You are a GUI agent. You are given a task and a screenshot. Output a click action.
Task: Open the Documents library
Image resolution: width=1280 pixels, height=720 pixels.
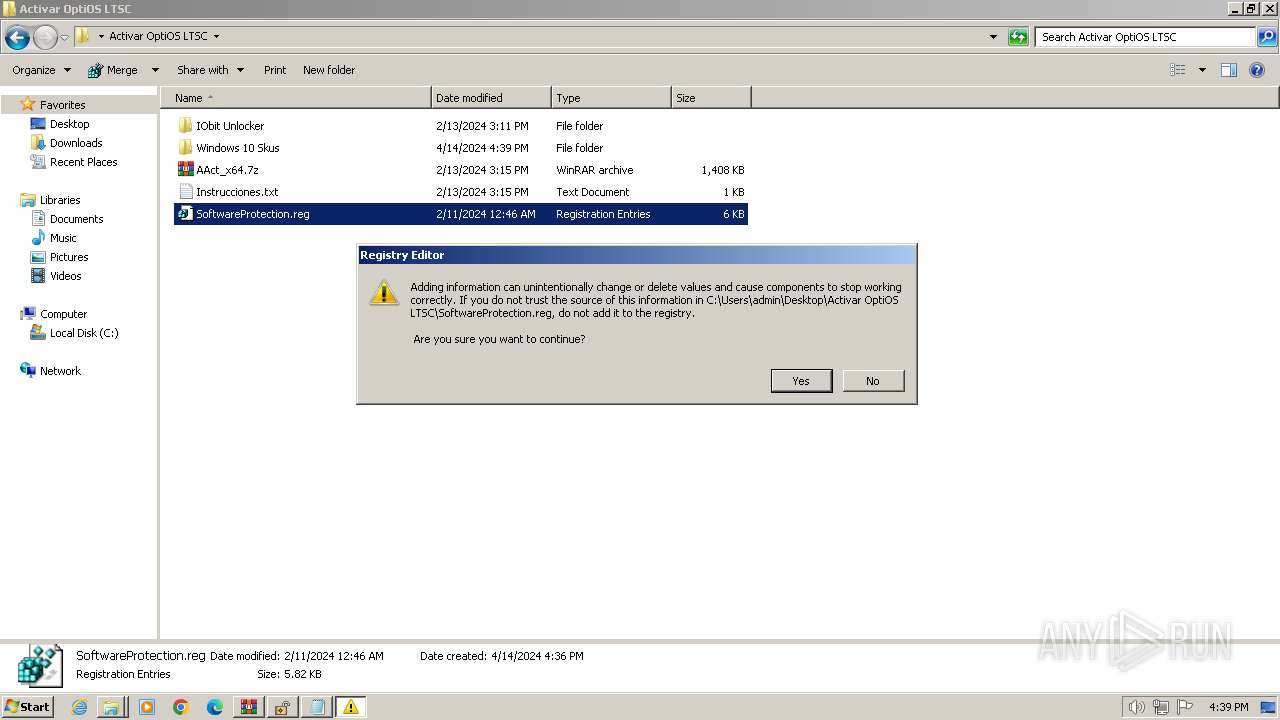[76, 219]
